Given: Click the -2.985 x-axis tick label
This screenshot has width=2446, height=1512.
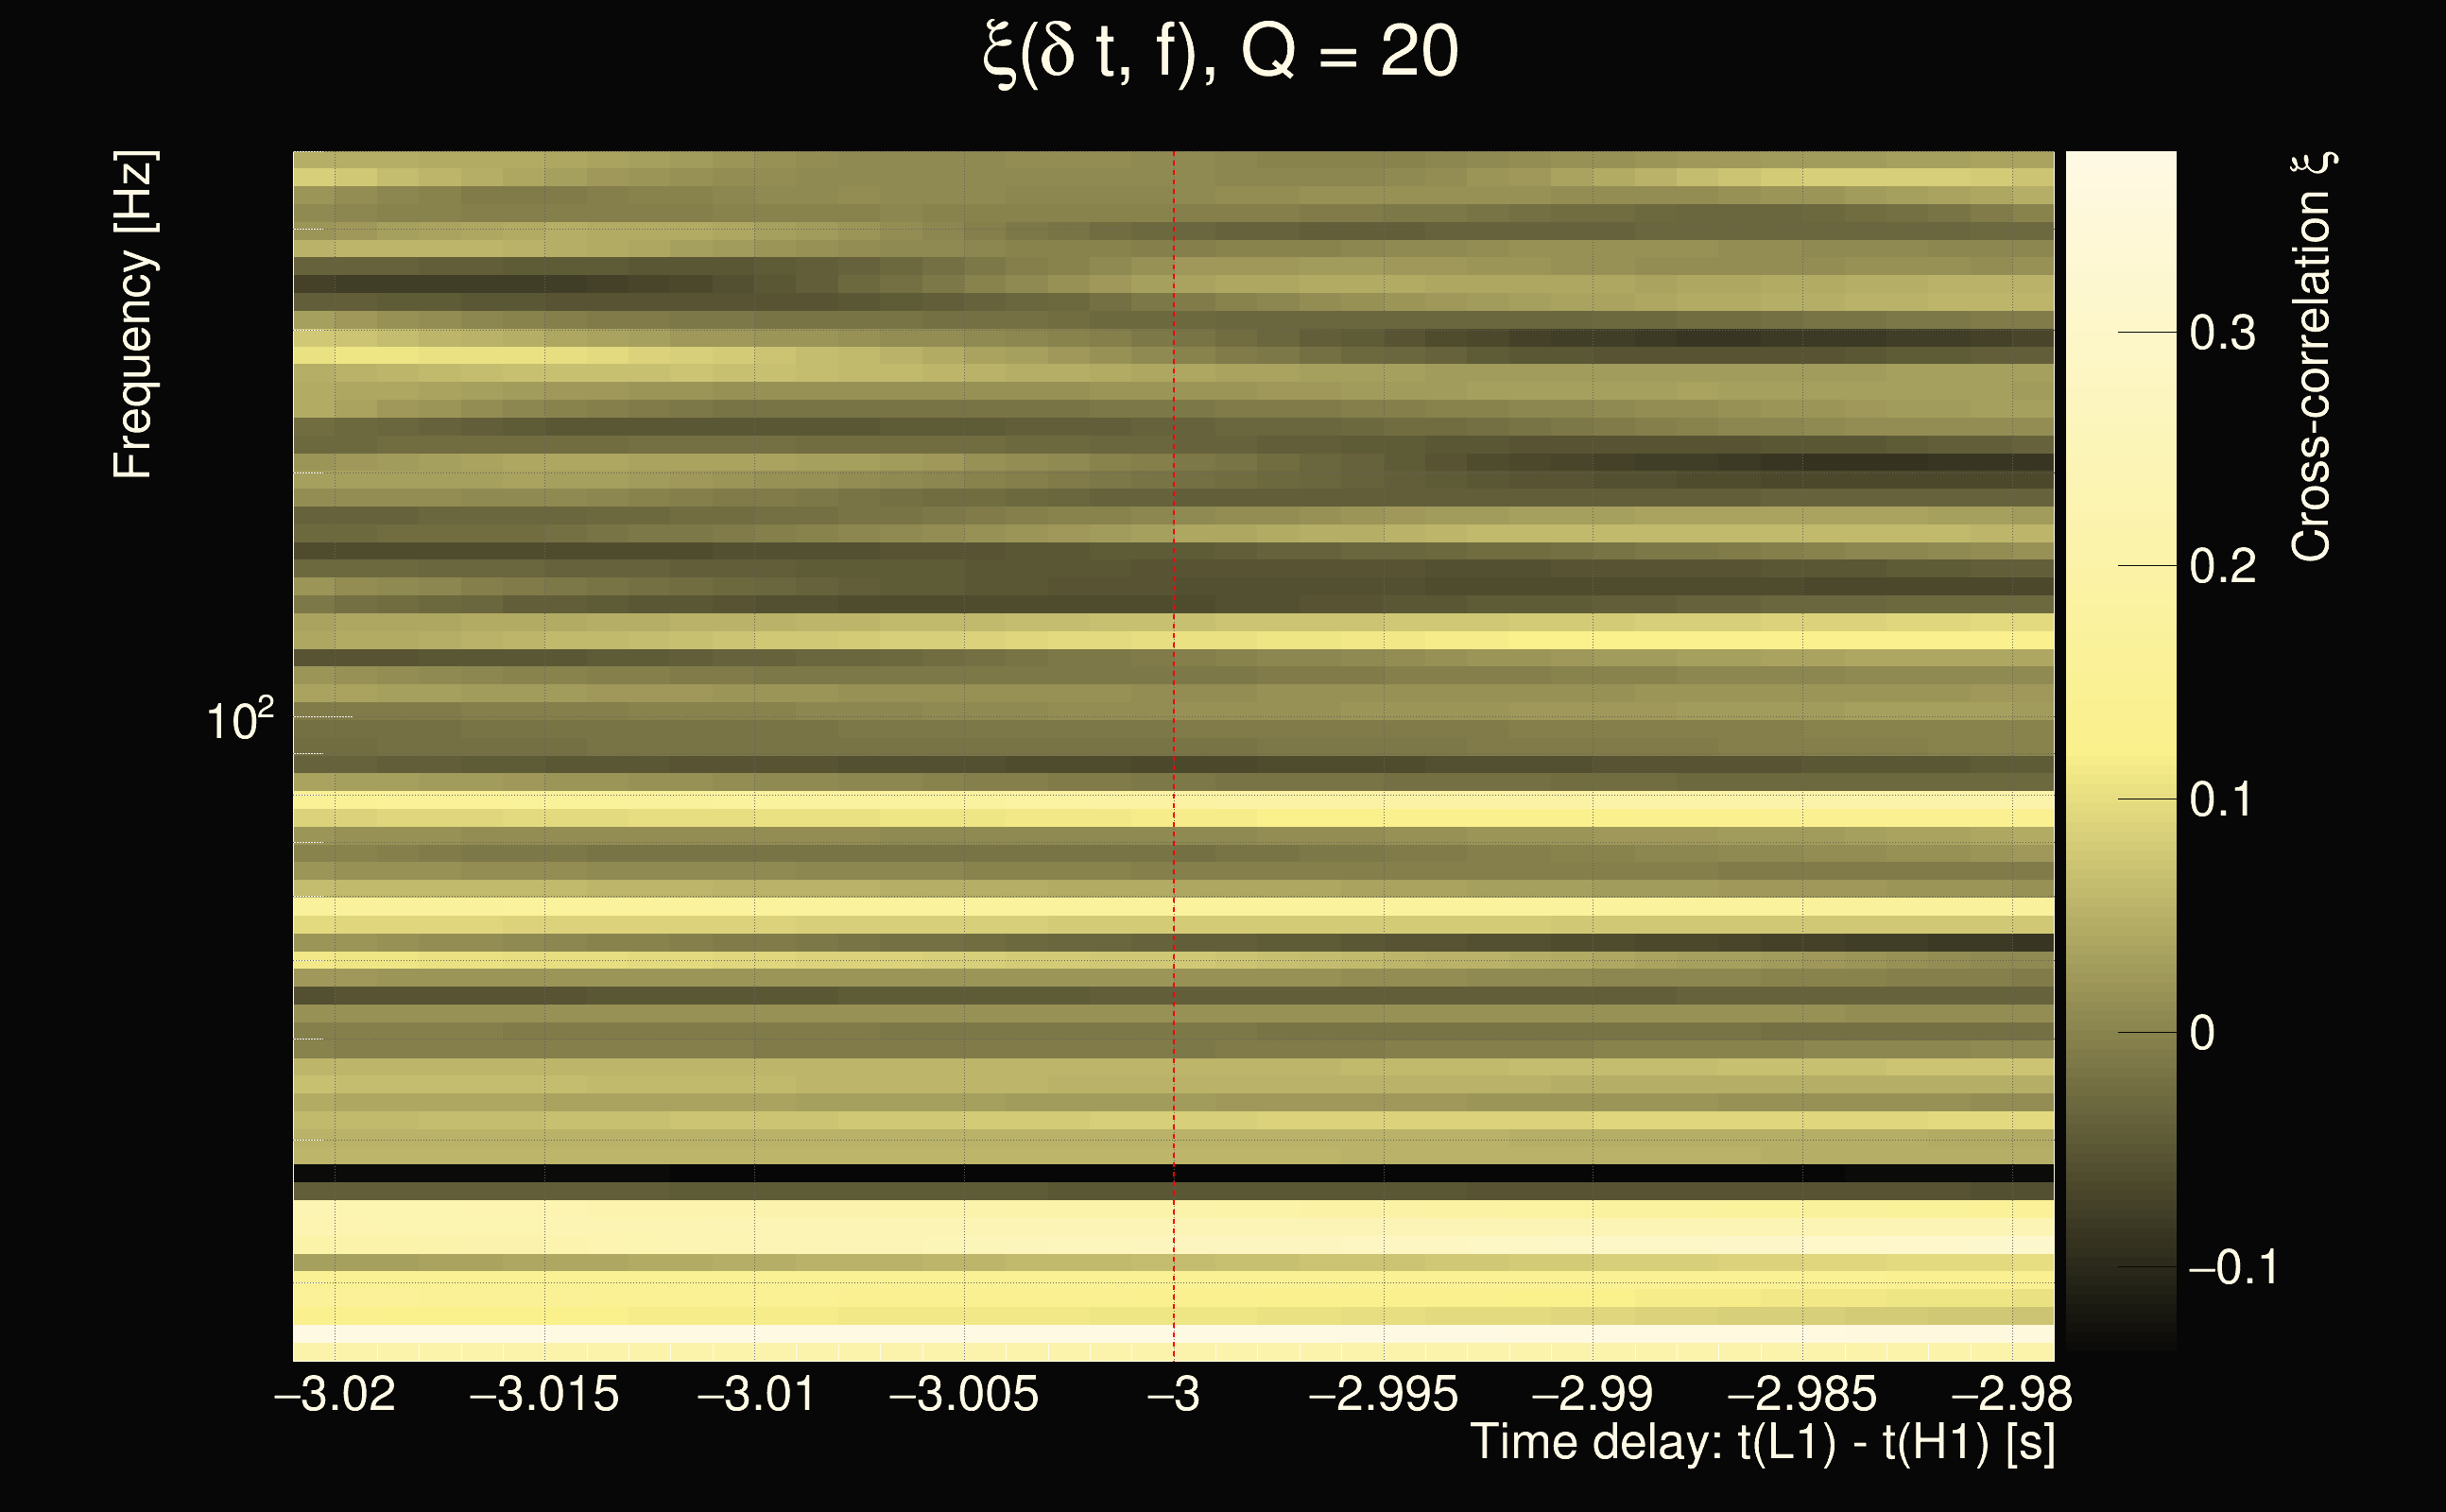Looking at the screenshot, I should click(1802, 1394).
